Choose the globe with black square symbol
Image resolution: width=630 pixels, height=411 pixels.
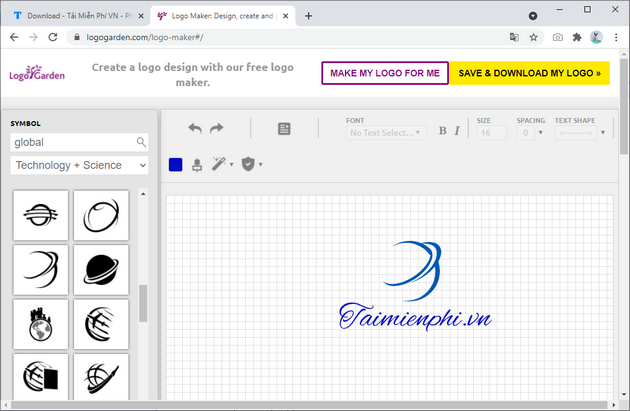pyautogui.click(x=41, y=377)
